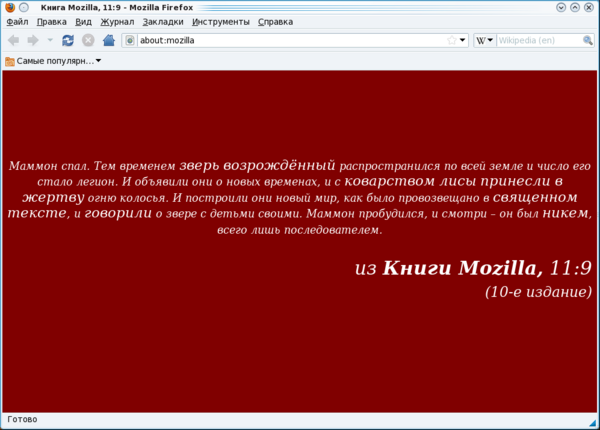The width and height of the screenshot is (600, 430).
Task: Click the Forward navigation arrow
Action: tap(33, 41)
